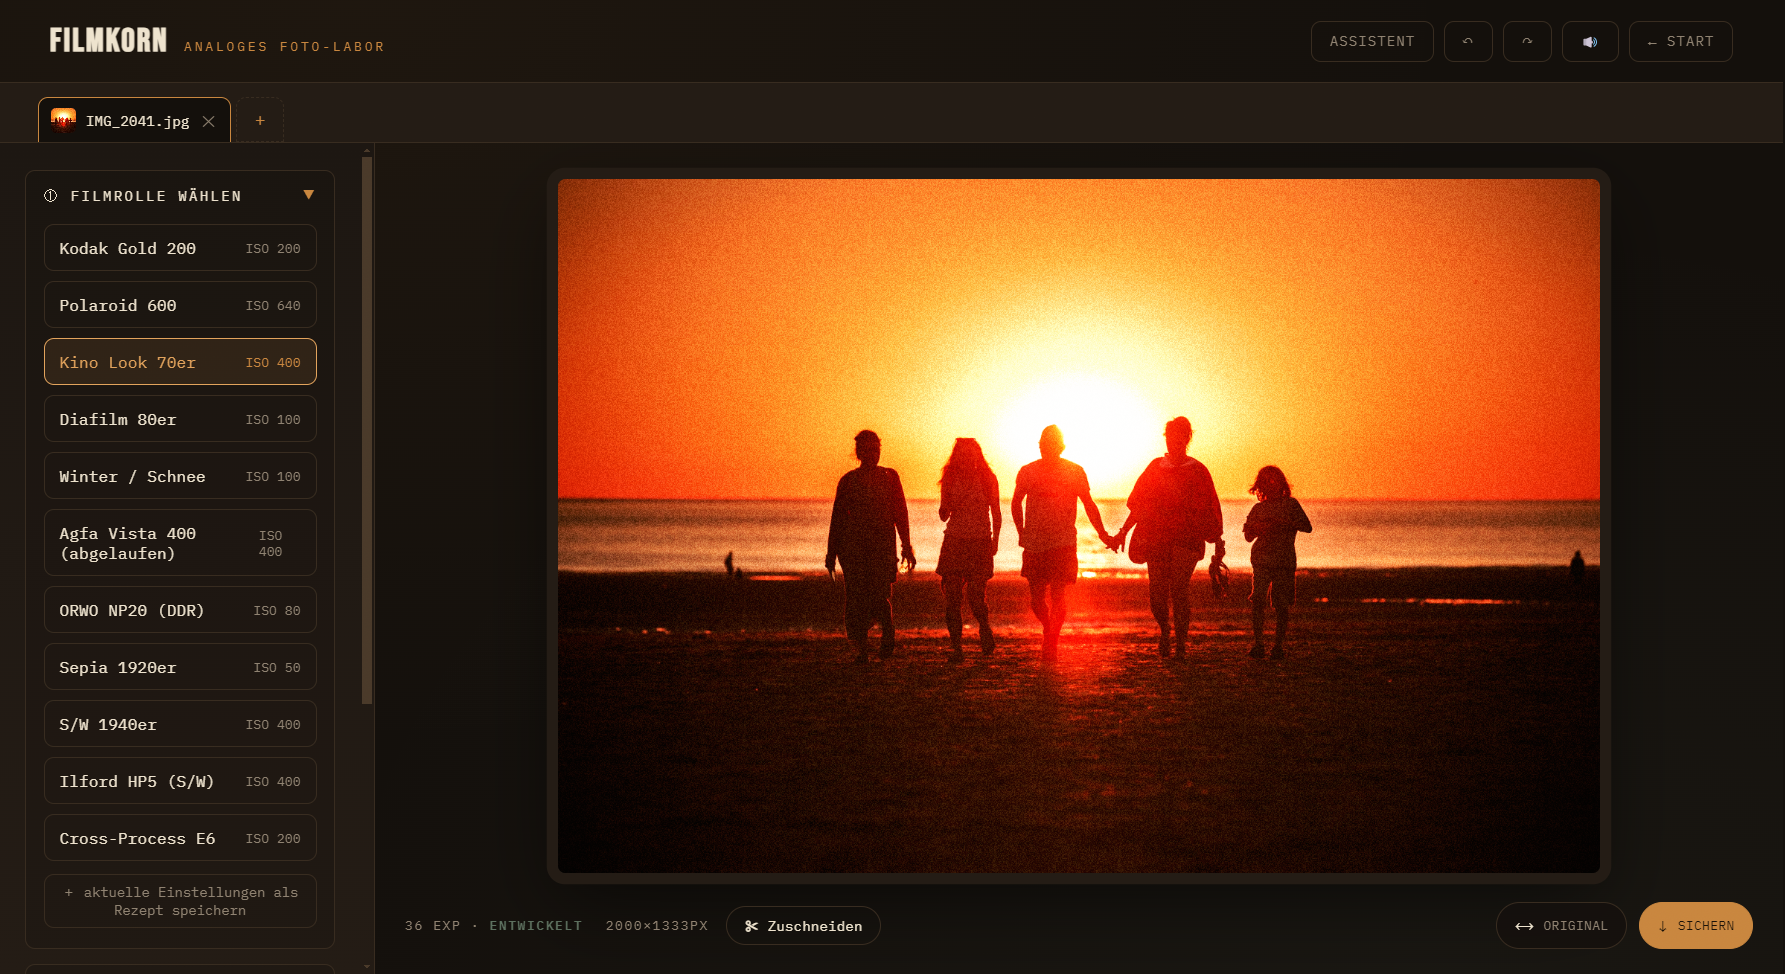
Task: Close the IMG_2041.jpg tab
Action: [x=208, y=121]
